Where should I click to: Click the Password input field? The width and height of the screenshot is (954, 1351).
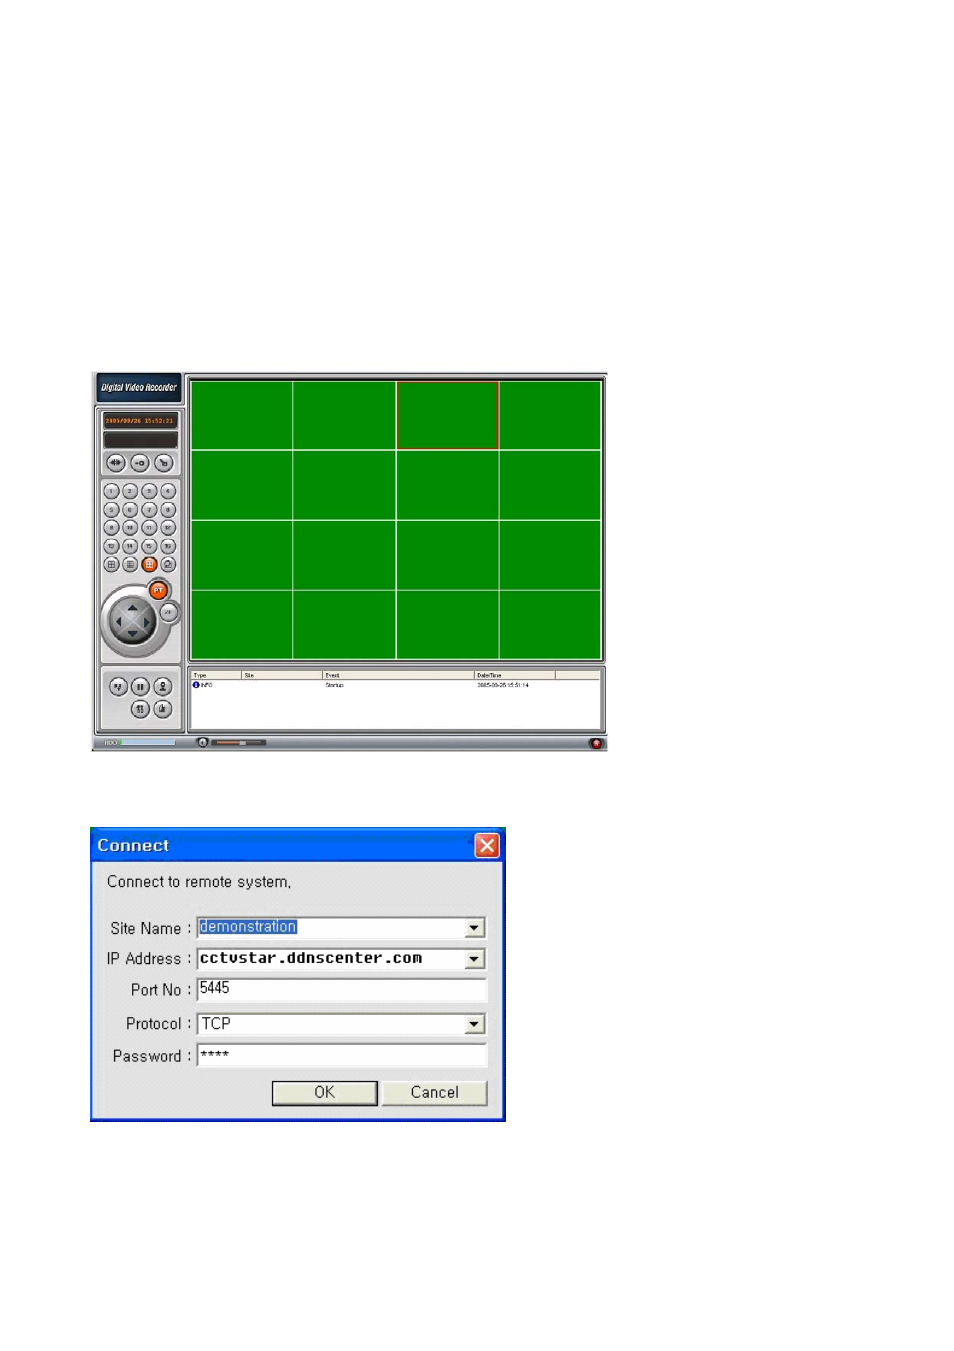point(342,1056)
